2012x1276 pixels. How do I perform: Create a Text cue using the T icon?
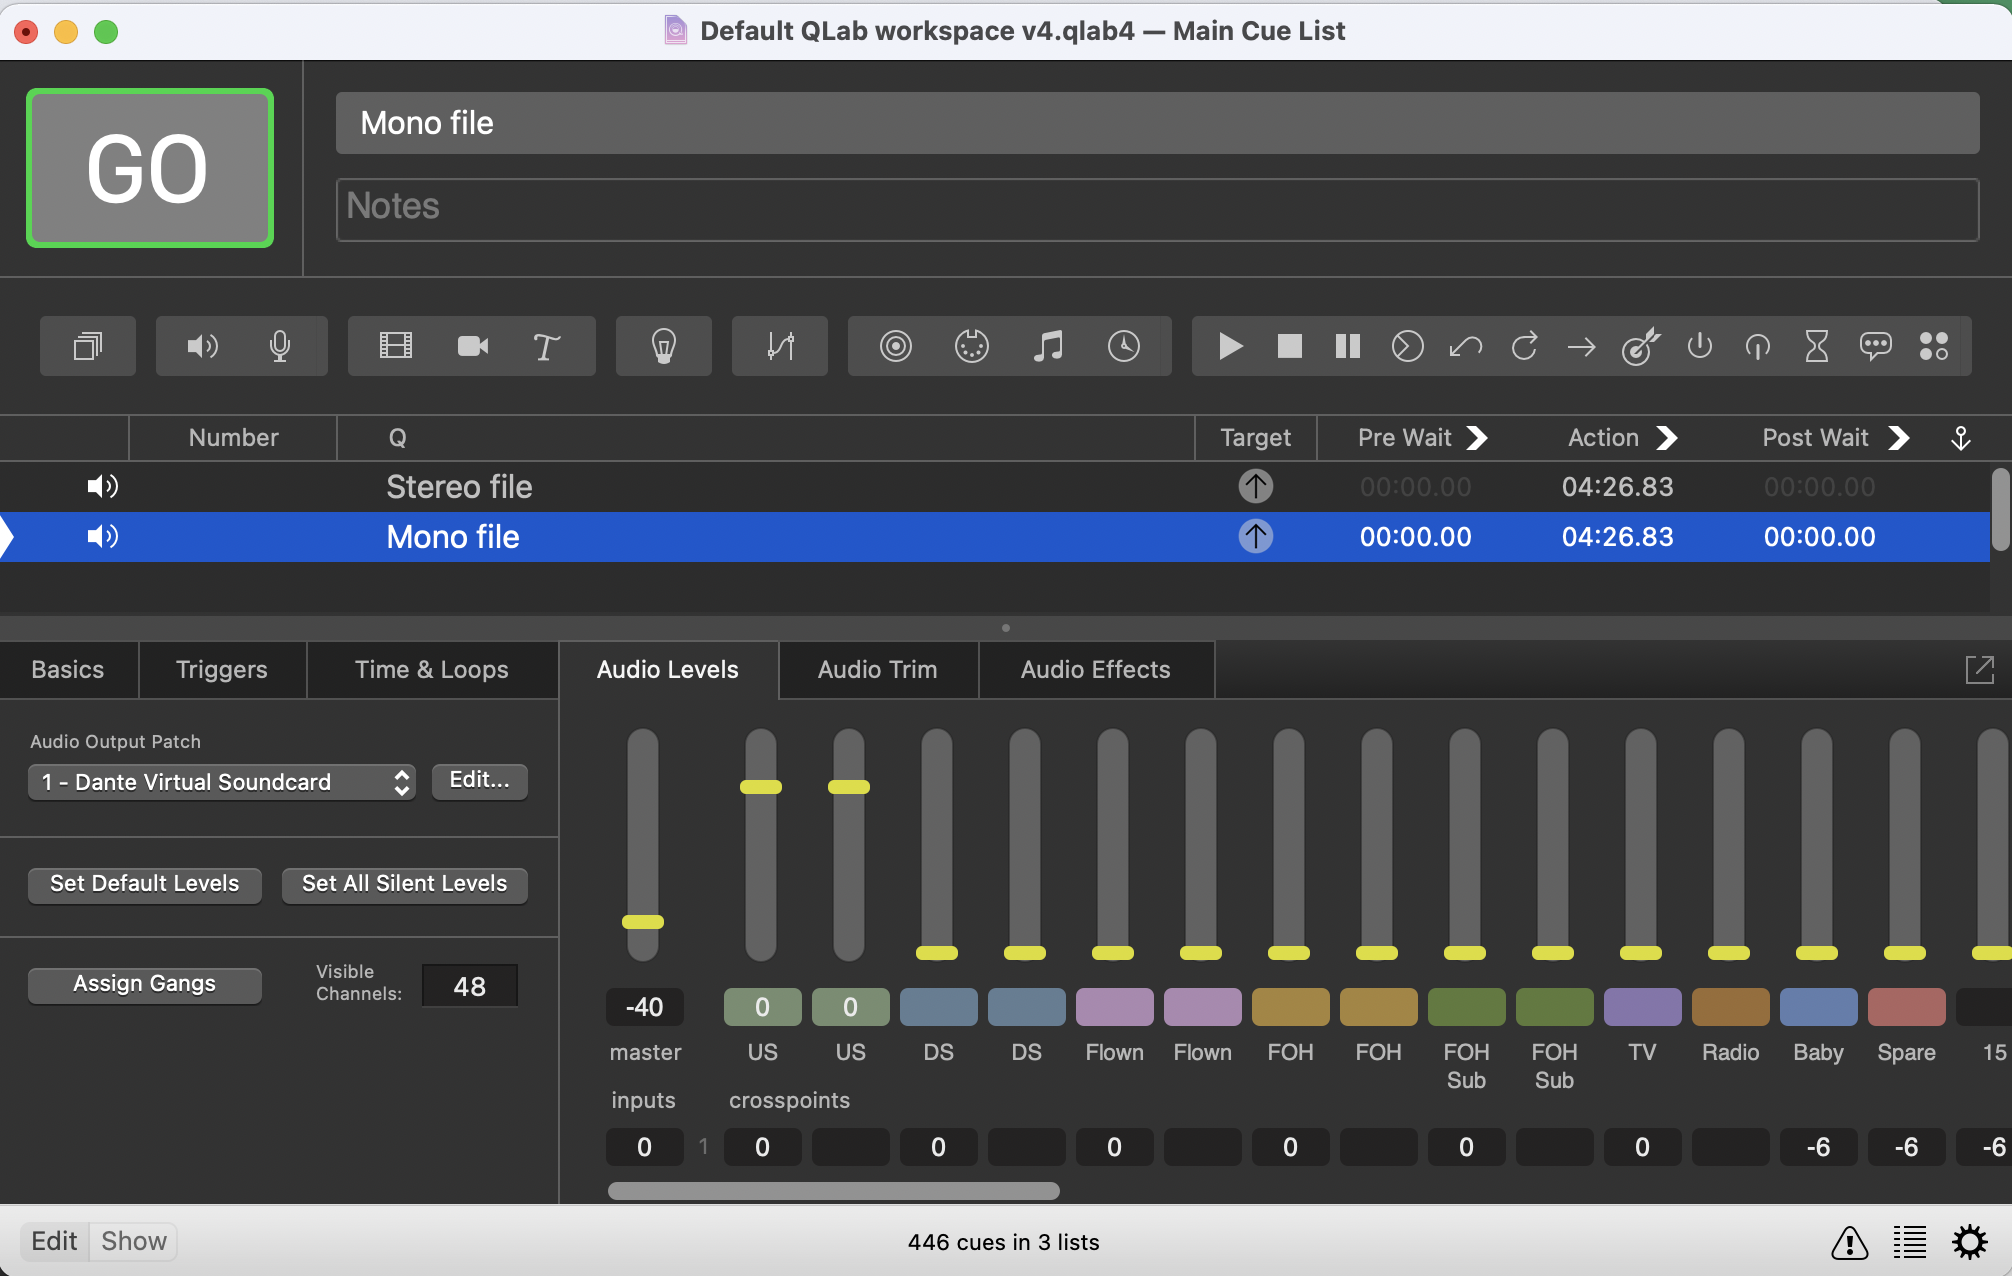pos(545,346)
